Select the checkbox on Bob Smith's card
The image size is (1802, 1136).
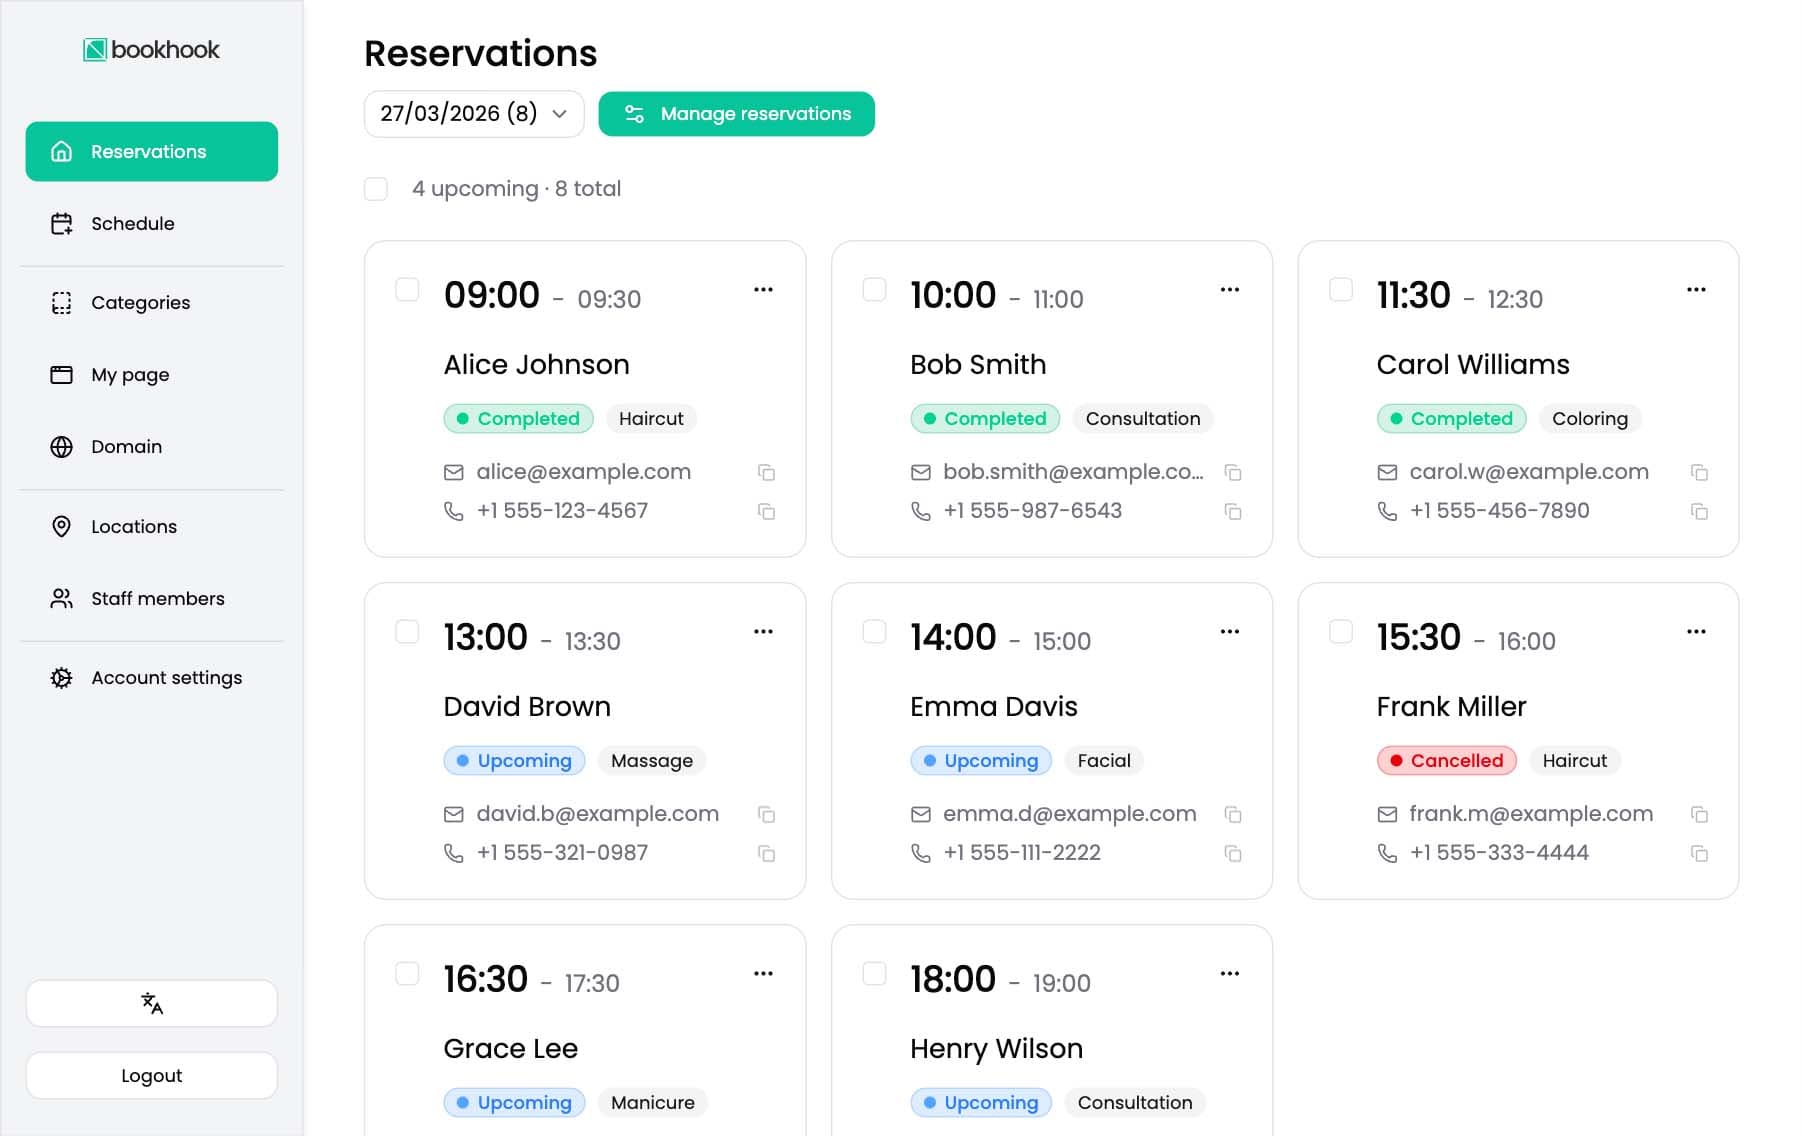(x=874, y=289)
